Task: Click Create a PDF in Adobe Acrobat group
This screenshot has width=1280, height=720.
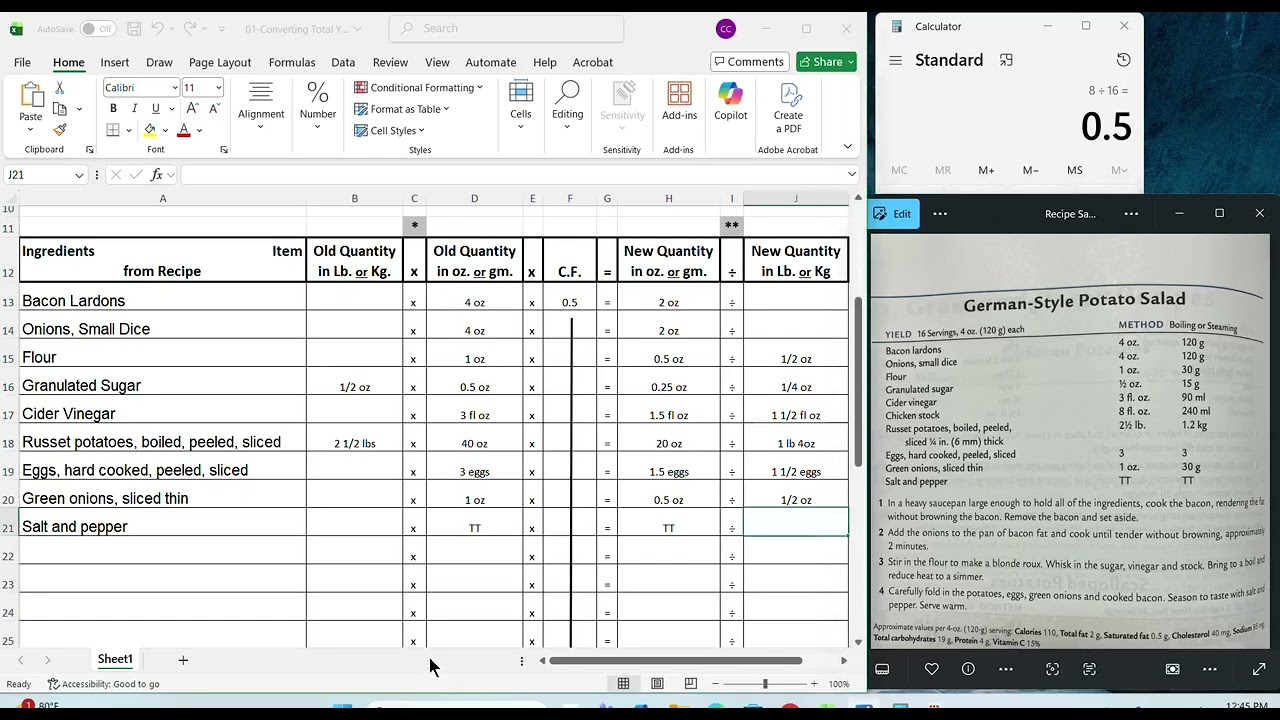Action: [x=788, y=107]
